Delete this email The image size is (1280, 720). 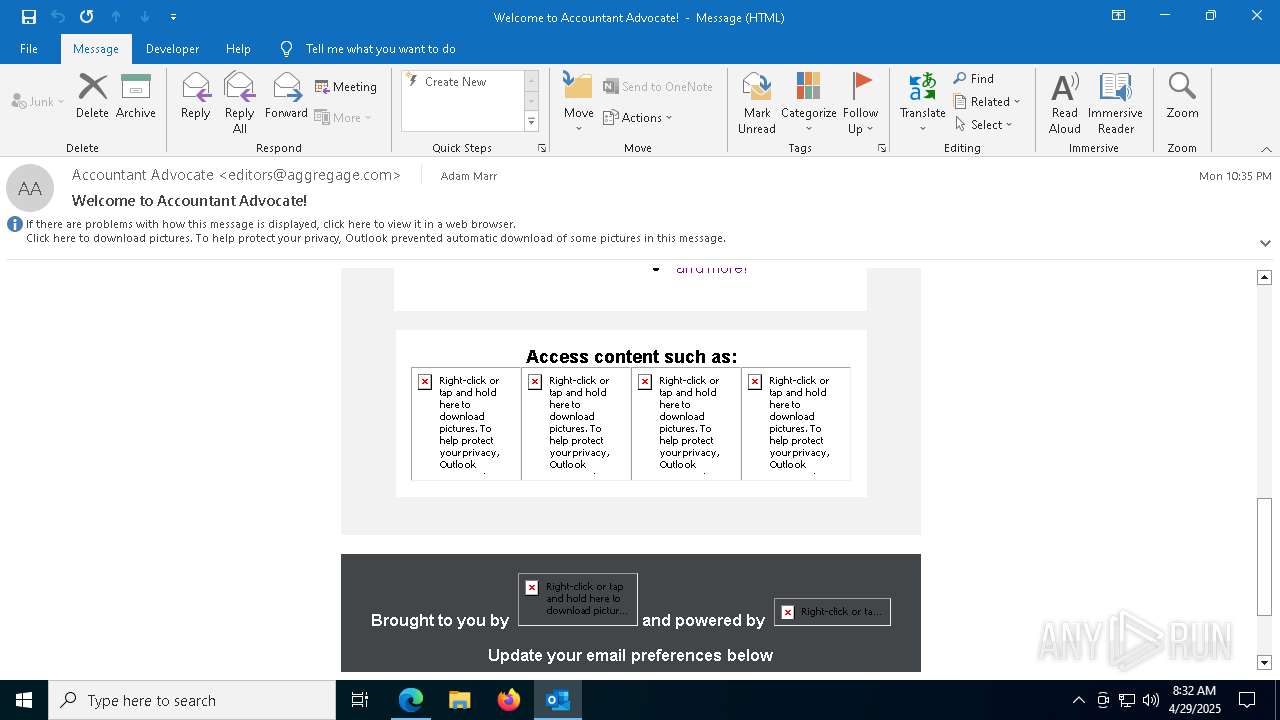(x=92, y=96)
